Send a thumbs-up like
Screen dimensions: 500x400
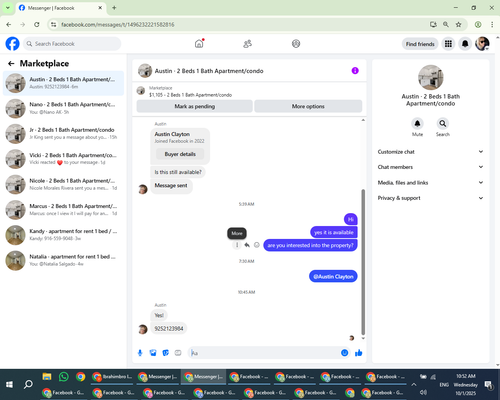(359, 353)
